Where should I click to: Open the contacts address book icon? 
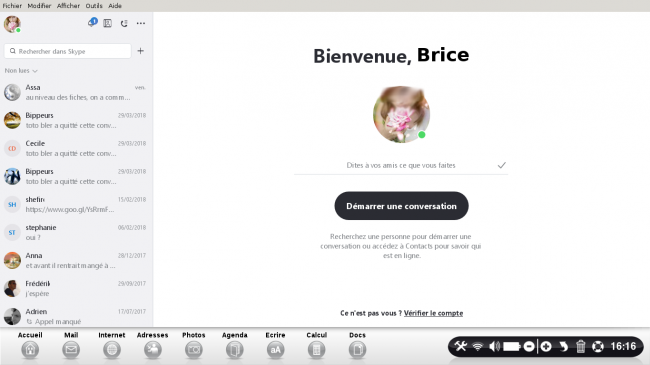pos(107,23)
